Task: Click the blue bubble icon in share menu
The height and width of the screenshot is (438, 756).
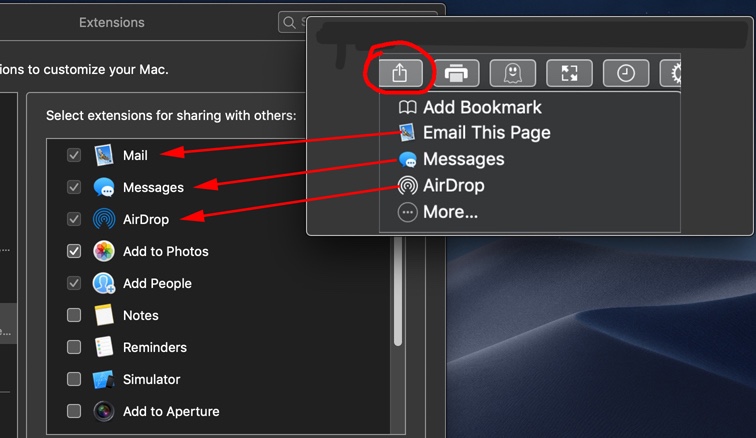Action: 407,159
